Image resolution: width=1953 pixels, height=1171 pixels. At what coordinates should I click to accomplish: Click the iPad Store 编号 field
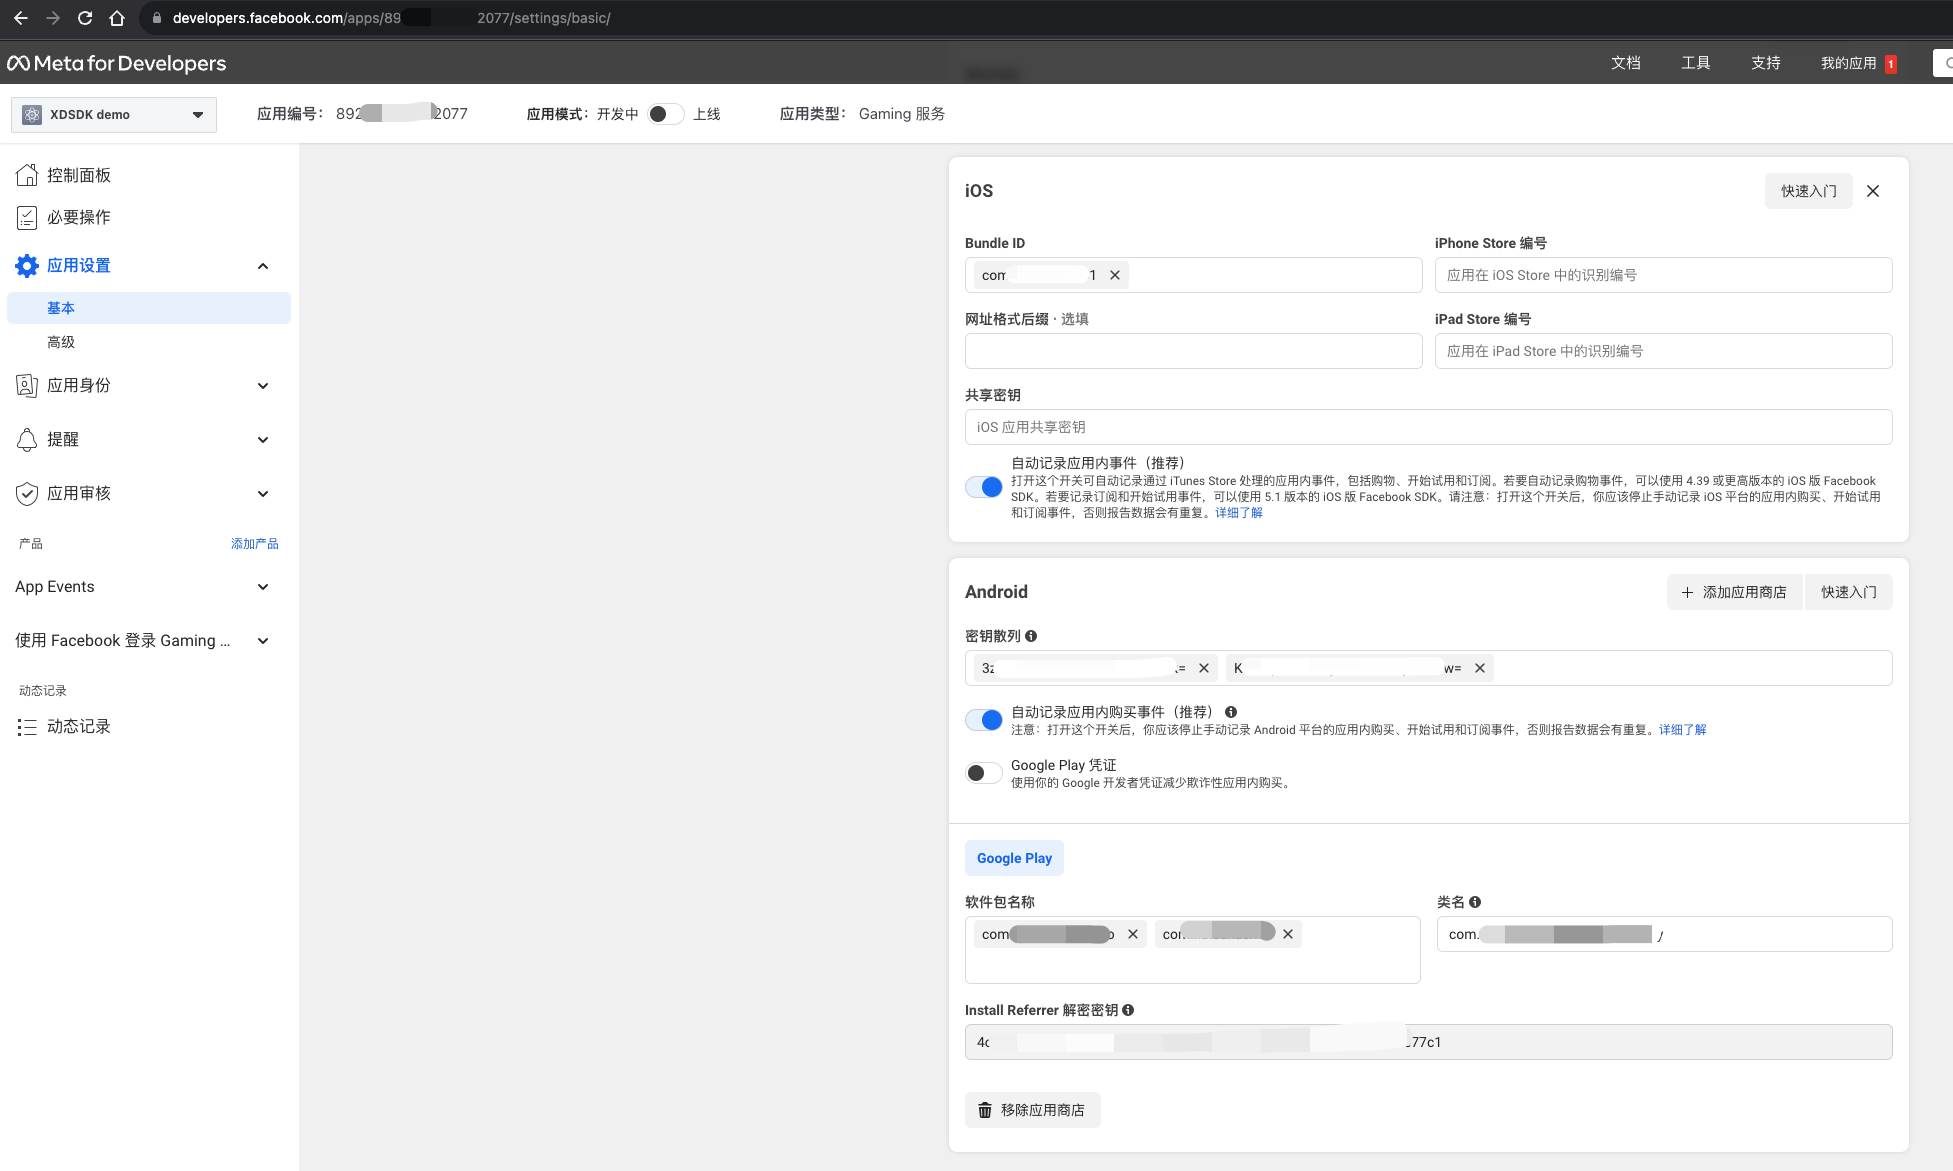[1663, 351]
